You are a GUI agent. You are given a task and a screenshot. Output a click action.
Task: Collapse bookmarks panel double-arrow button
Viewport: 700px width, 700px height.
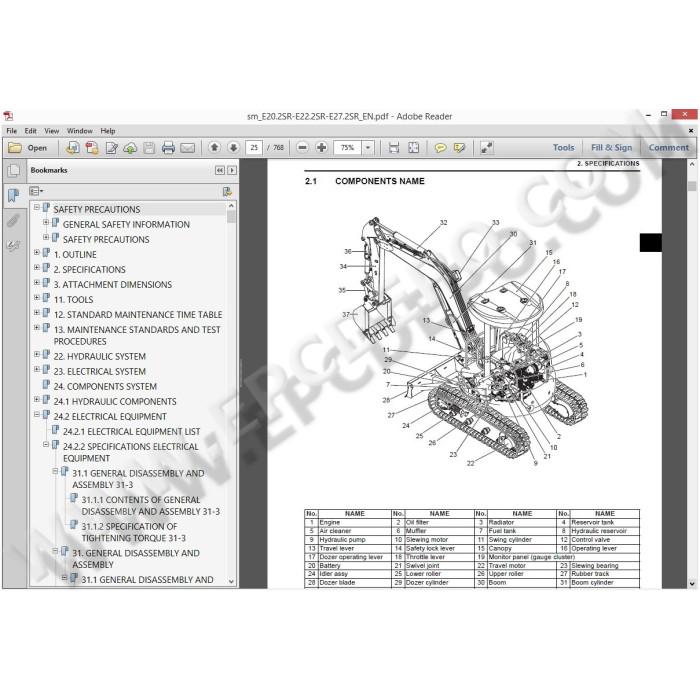(x=220, y=170)
